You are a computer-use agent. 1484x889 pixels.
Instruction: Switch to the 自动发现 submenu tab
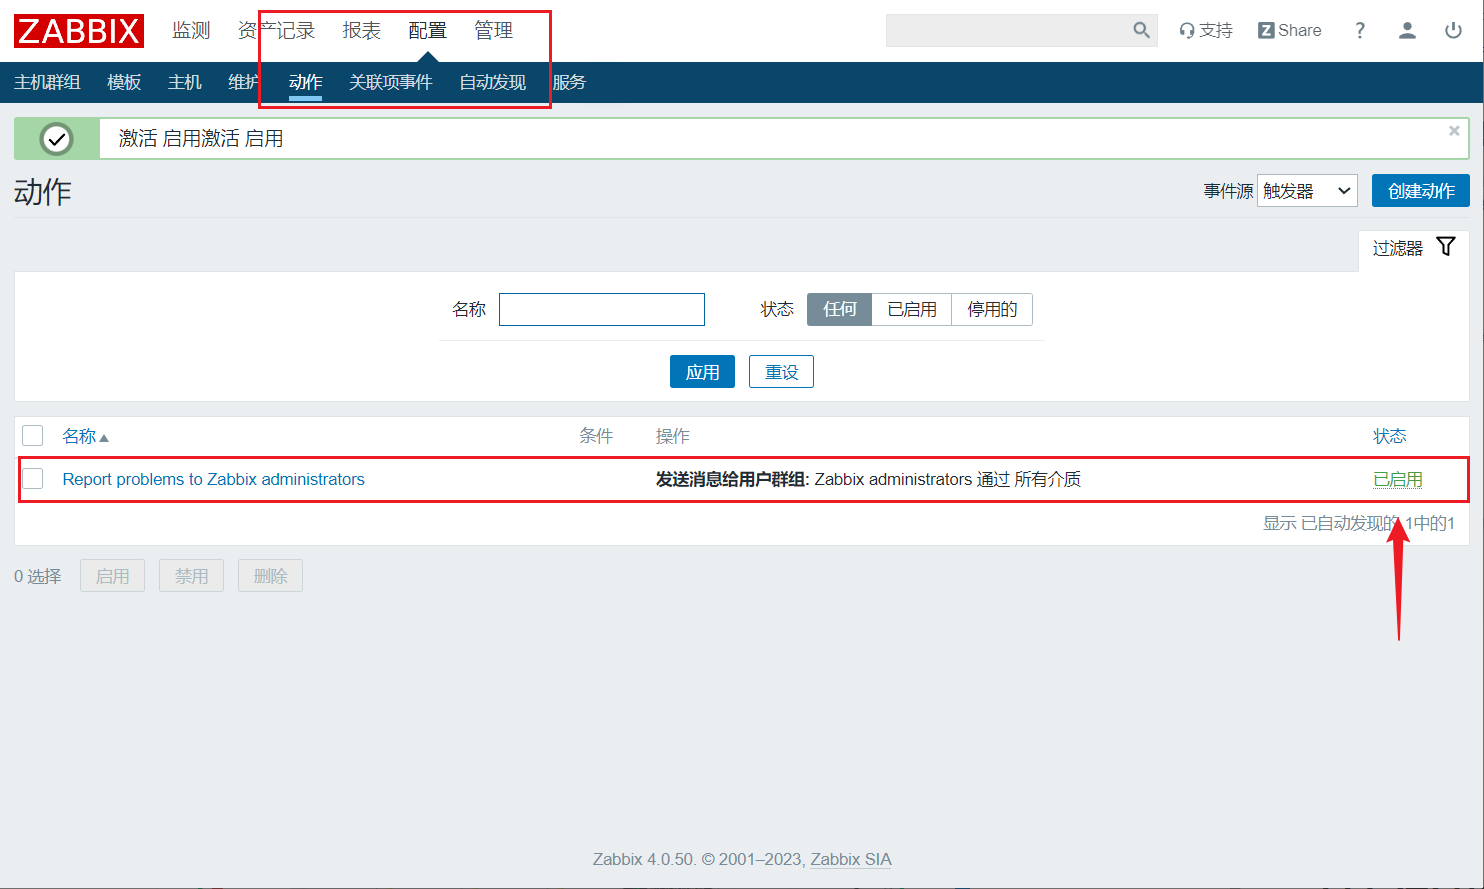[492, 82]
